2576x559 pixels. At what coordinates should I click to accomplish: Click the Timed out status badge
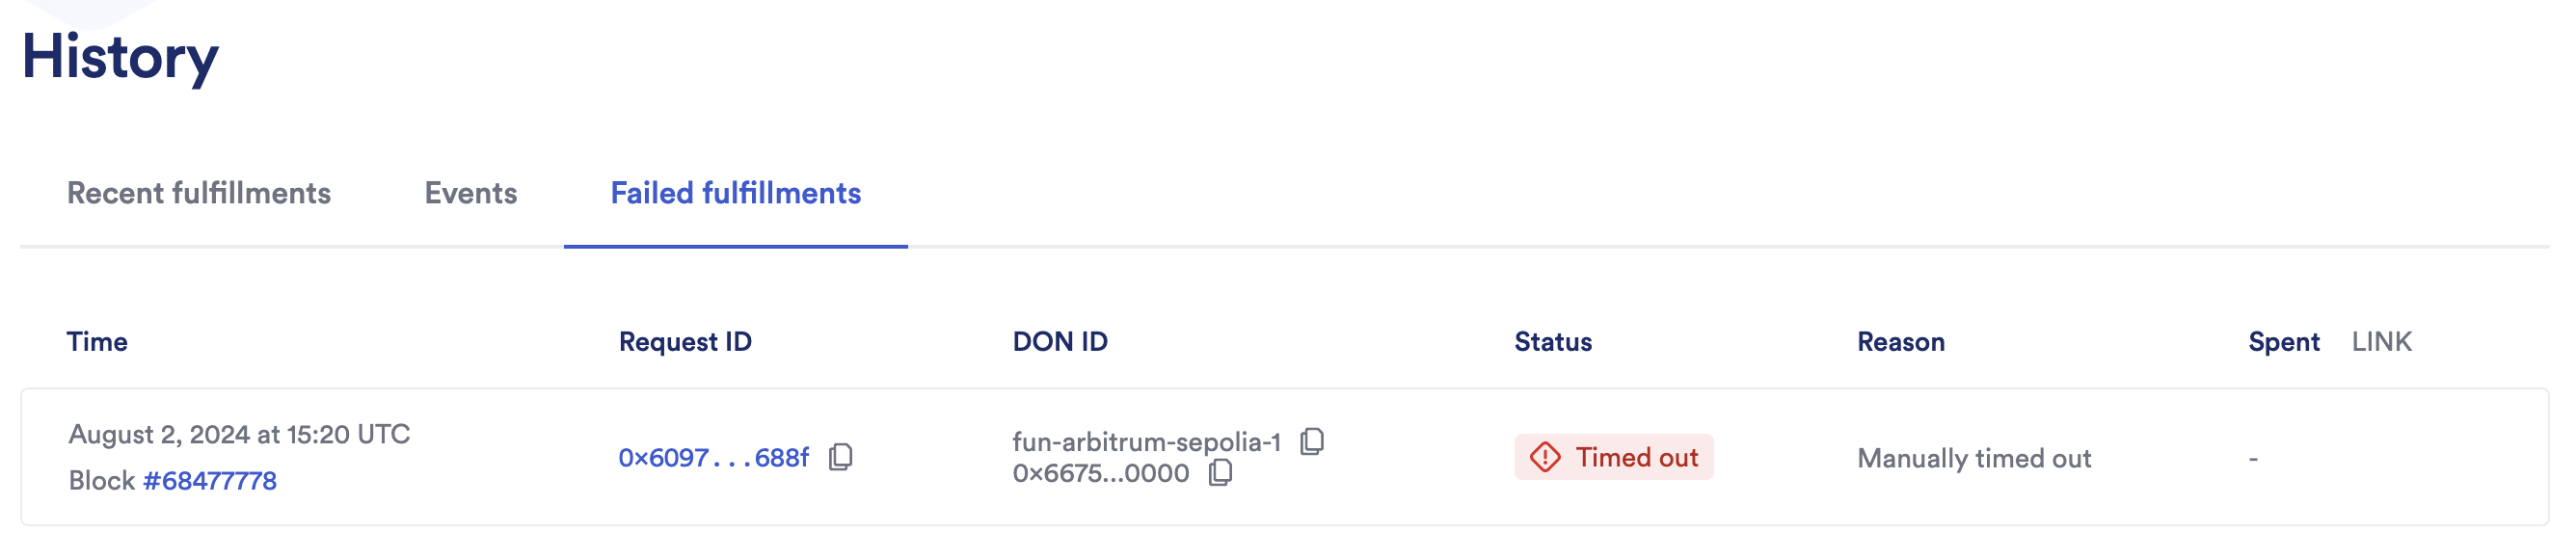[1612, 457]
